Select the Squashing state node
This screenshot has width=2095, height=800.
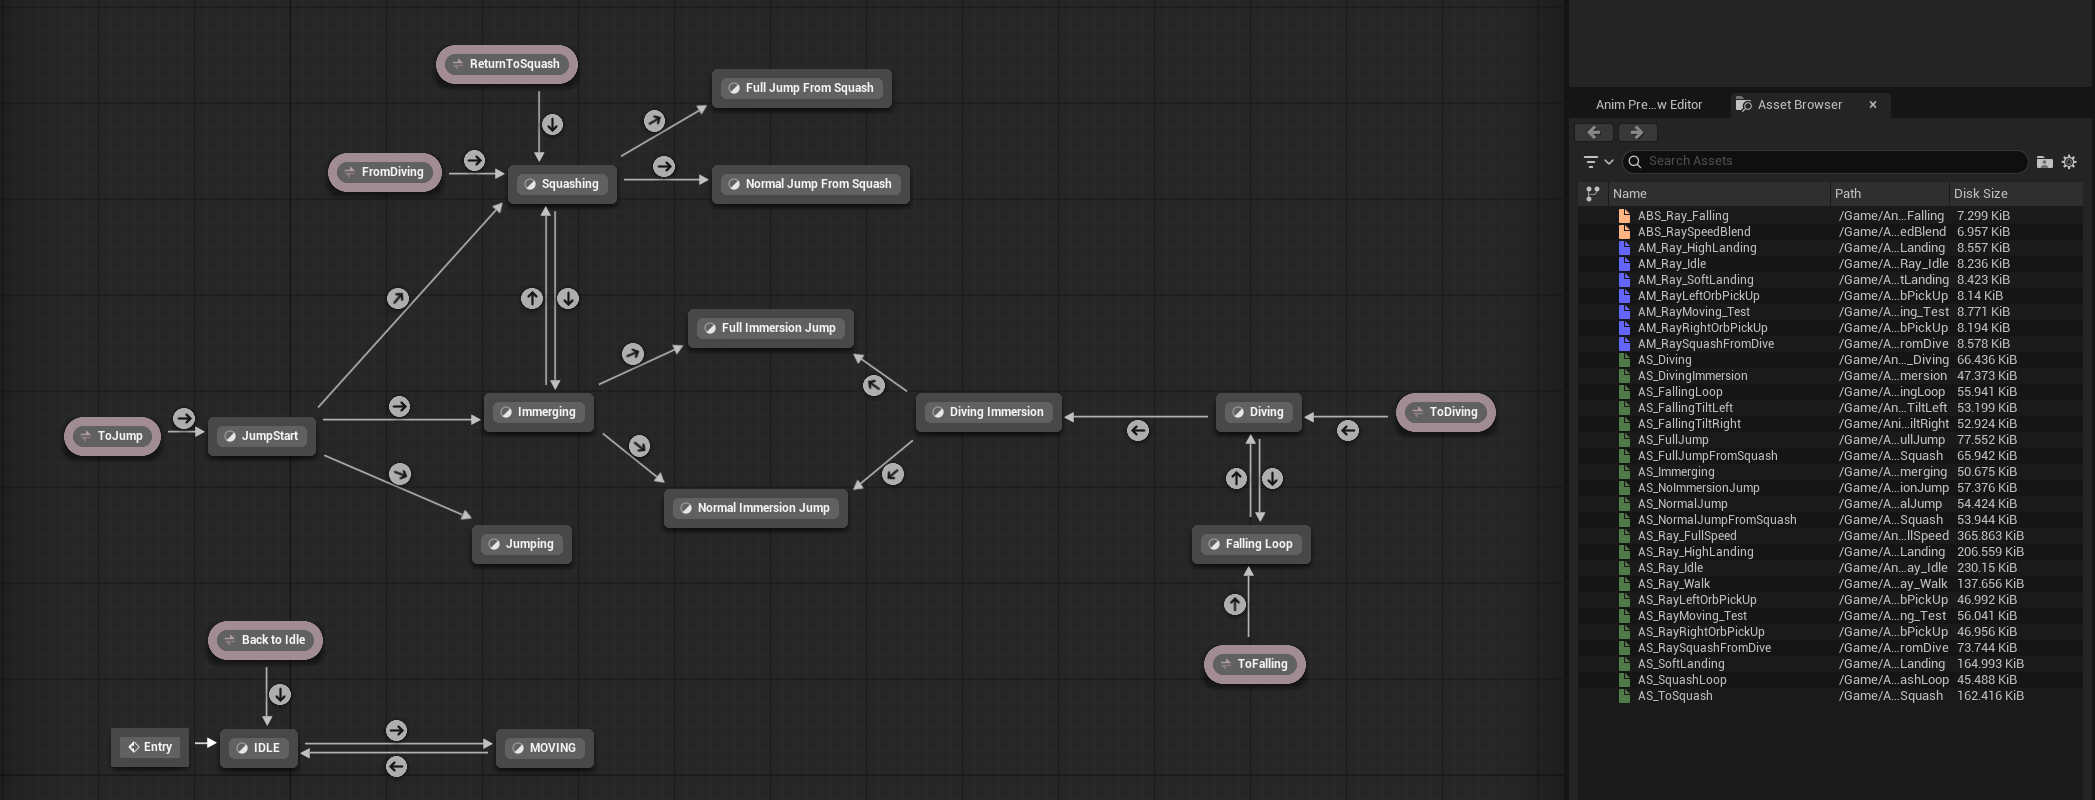562,184
